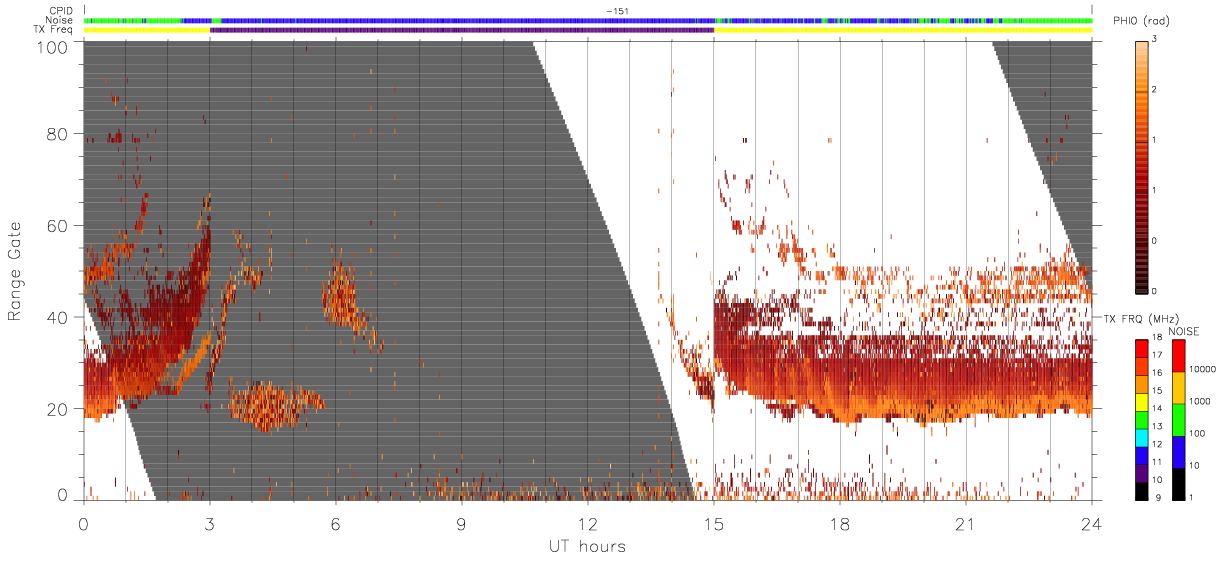Select the blue 11-12 MHz TX FRQ swatch
Screen dimensions: 1228x567
tap(1144, 455)
